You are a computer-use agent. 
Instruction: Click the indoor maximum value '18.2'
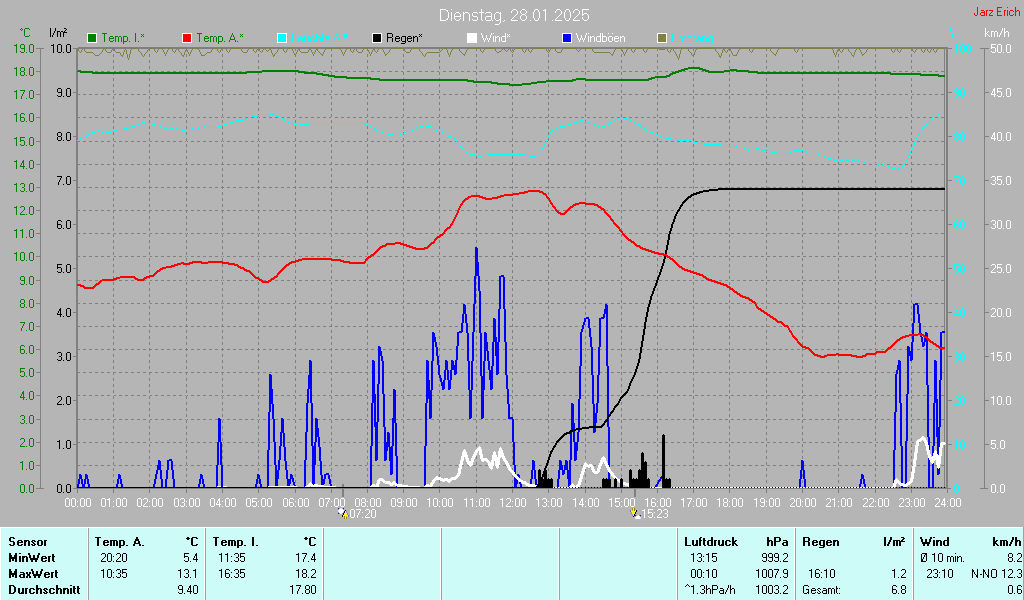point(306,574)
